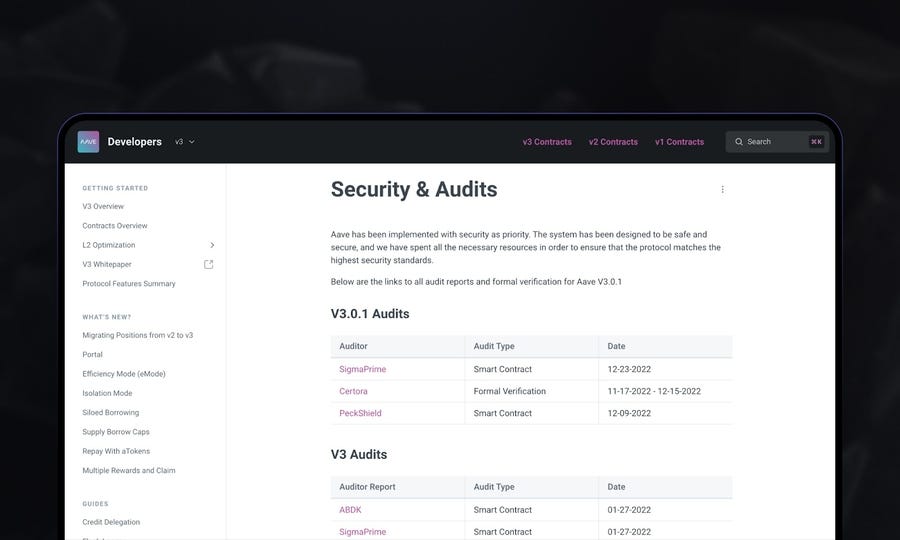The width and height of the screenshot is (900, 540).
Task: Expand the L2 Optimization chevron
Action: pos(212,245)
